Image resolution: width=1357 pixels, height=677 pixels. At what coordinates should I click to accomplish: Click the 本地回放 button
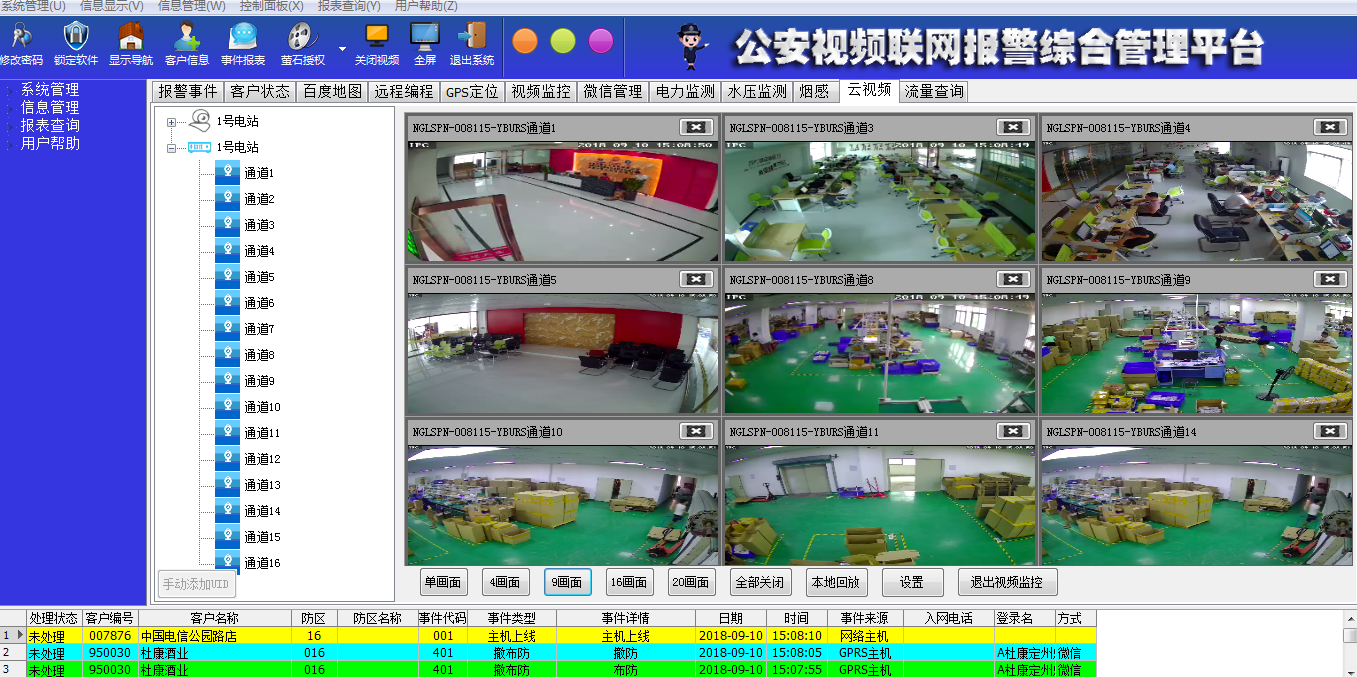click(837, 582)
